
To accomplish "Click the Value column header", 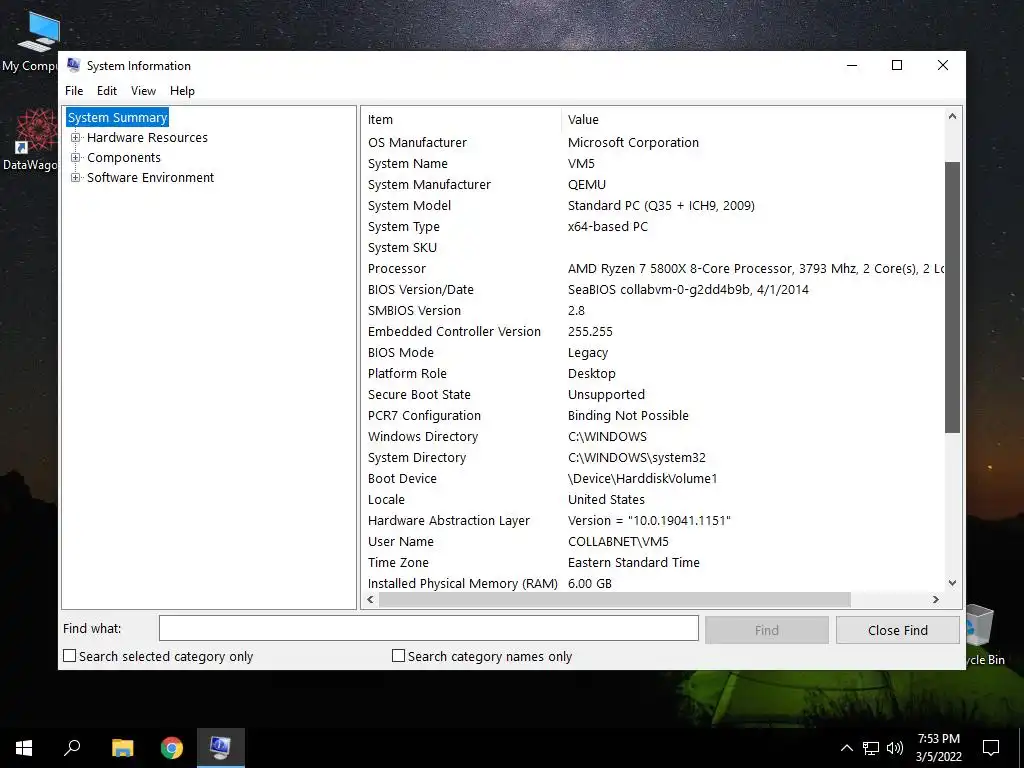I will coord(753,120).
